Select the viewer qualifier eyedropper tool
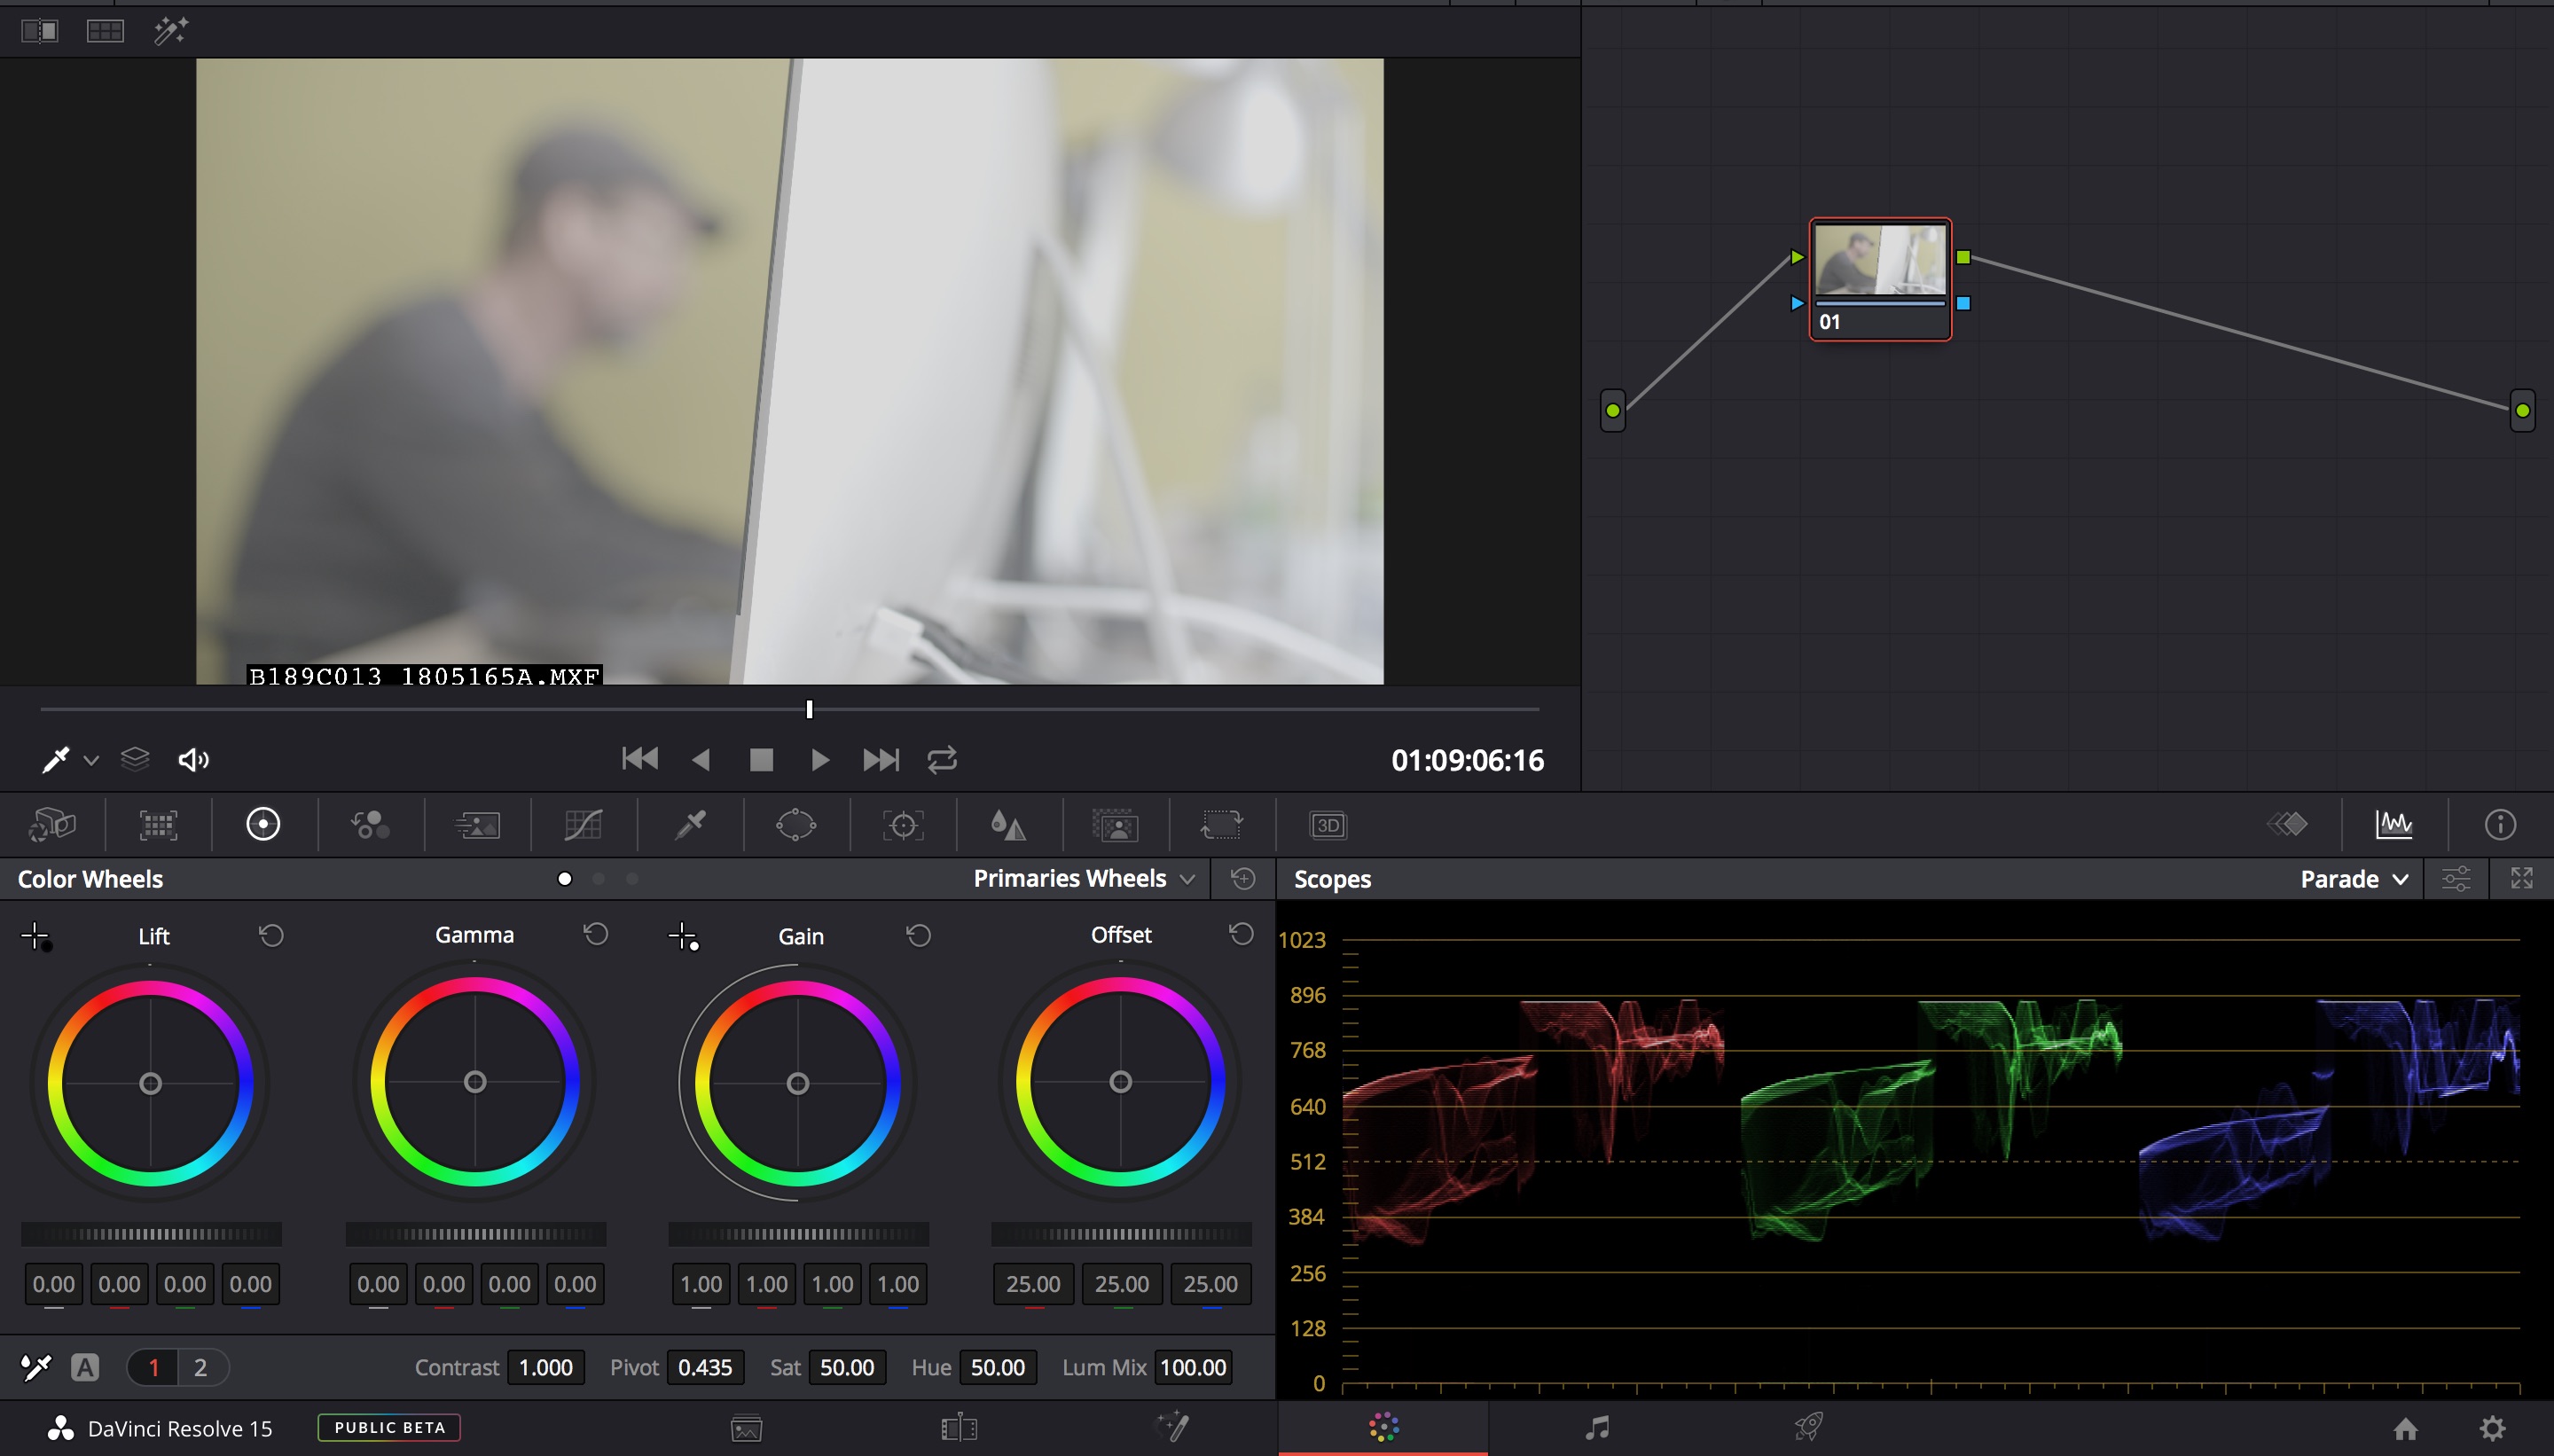 click(x=55, y=760)
